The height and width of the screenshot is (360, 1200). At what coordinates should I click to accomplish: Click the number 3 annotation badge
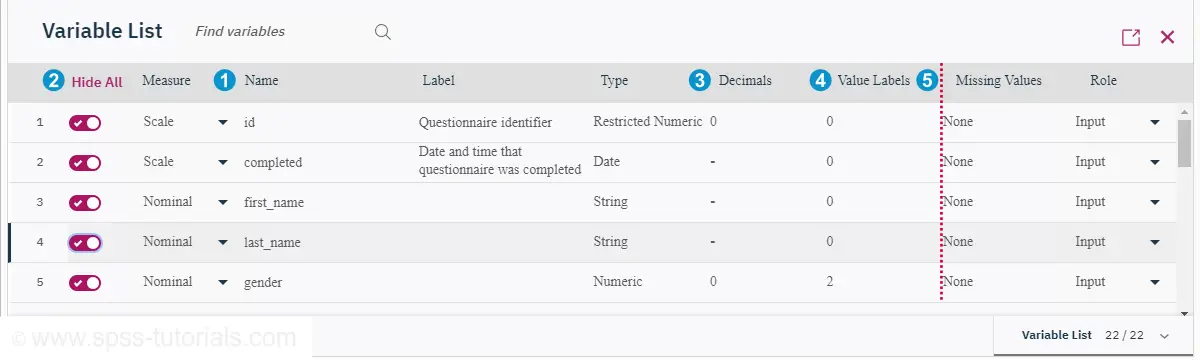tap(700, 81)
